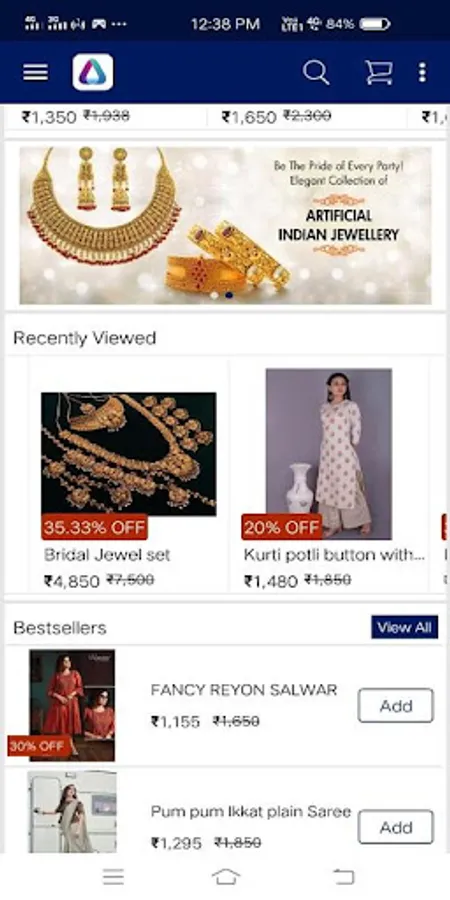The width and height of the screenshot is (450, 900).
Task: Add Pum pum Ikkat plain Saree
Action: coord(395,827)
